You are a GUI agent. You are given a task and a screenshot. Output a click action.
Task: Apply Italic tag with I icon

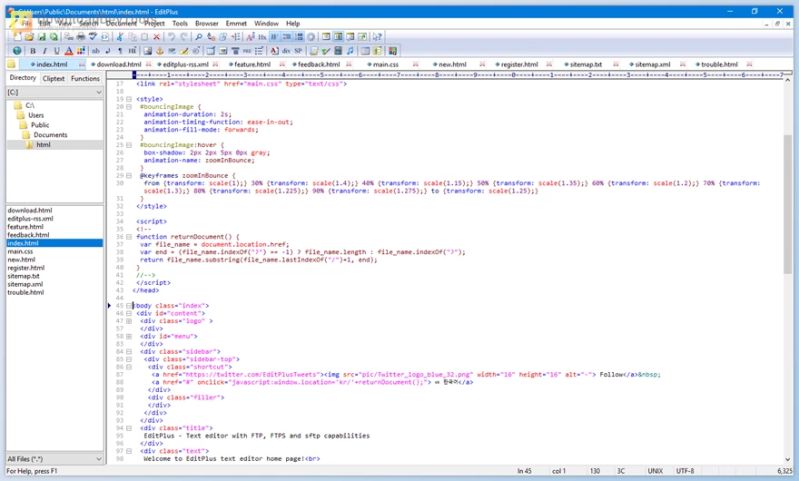point(44,50)
